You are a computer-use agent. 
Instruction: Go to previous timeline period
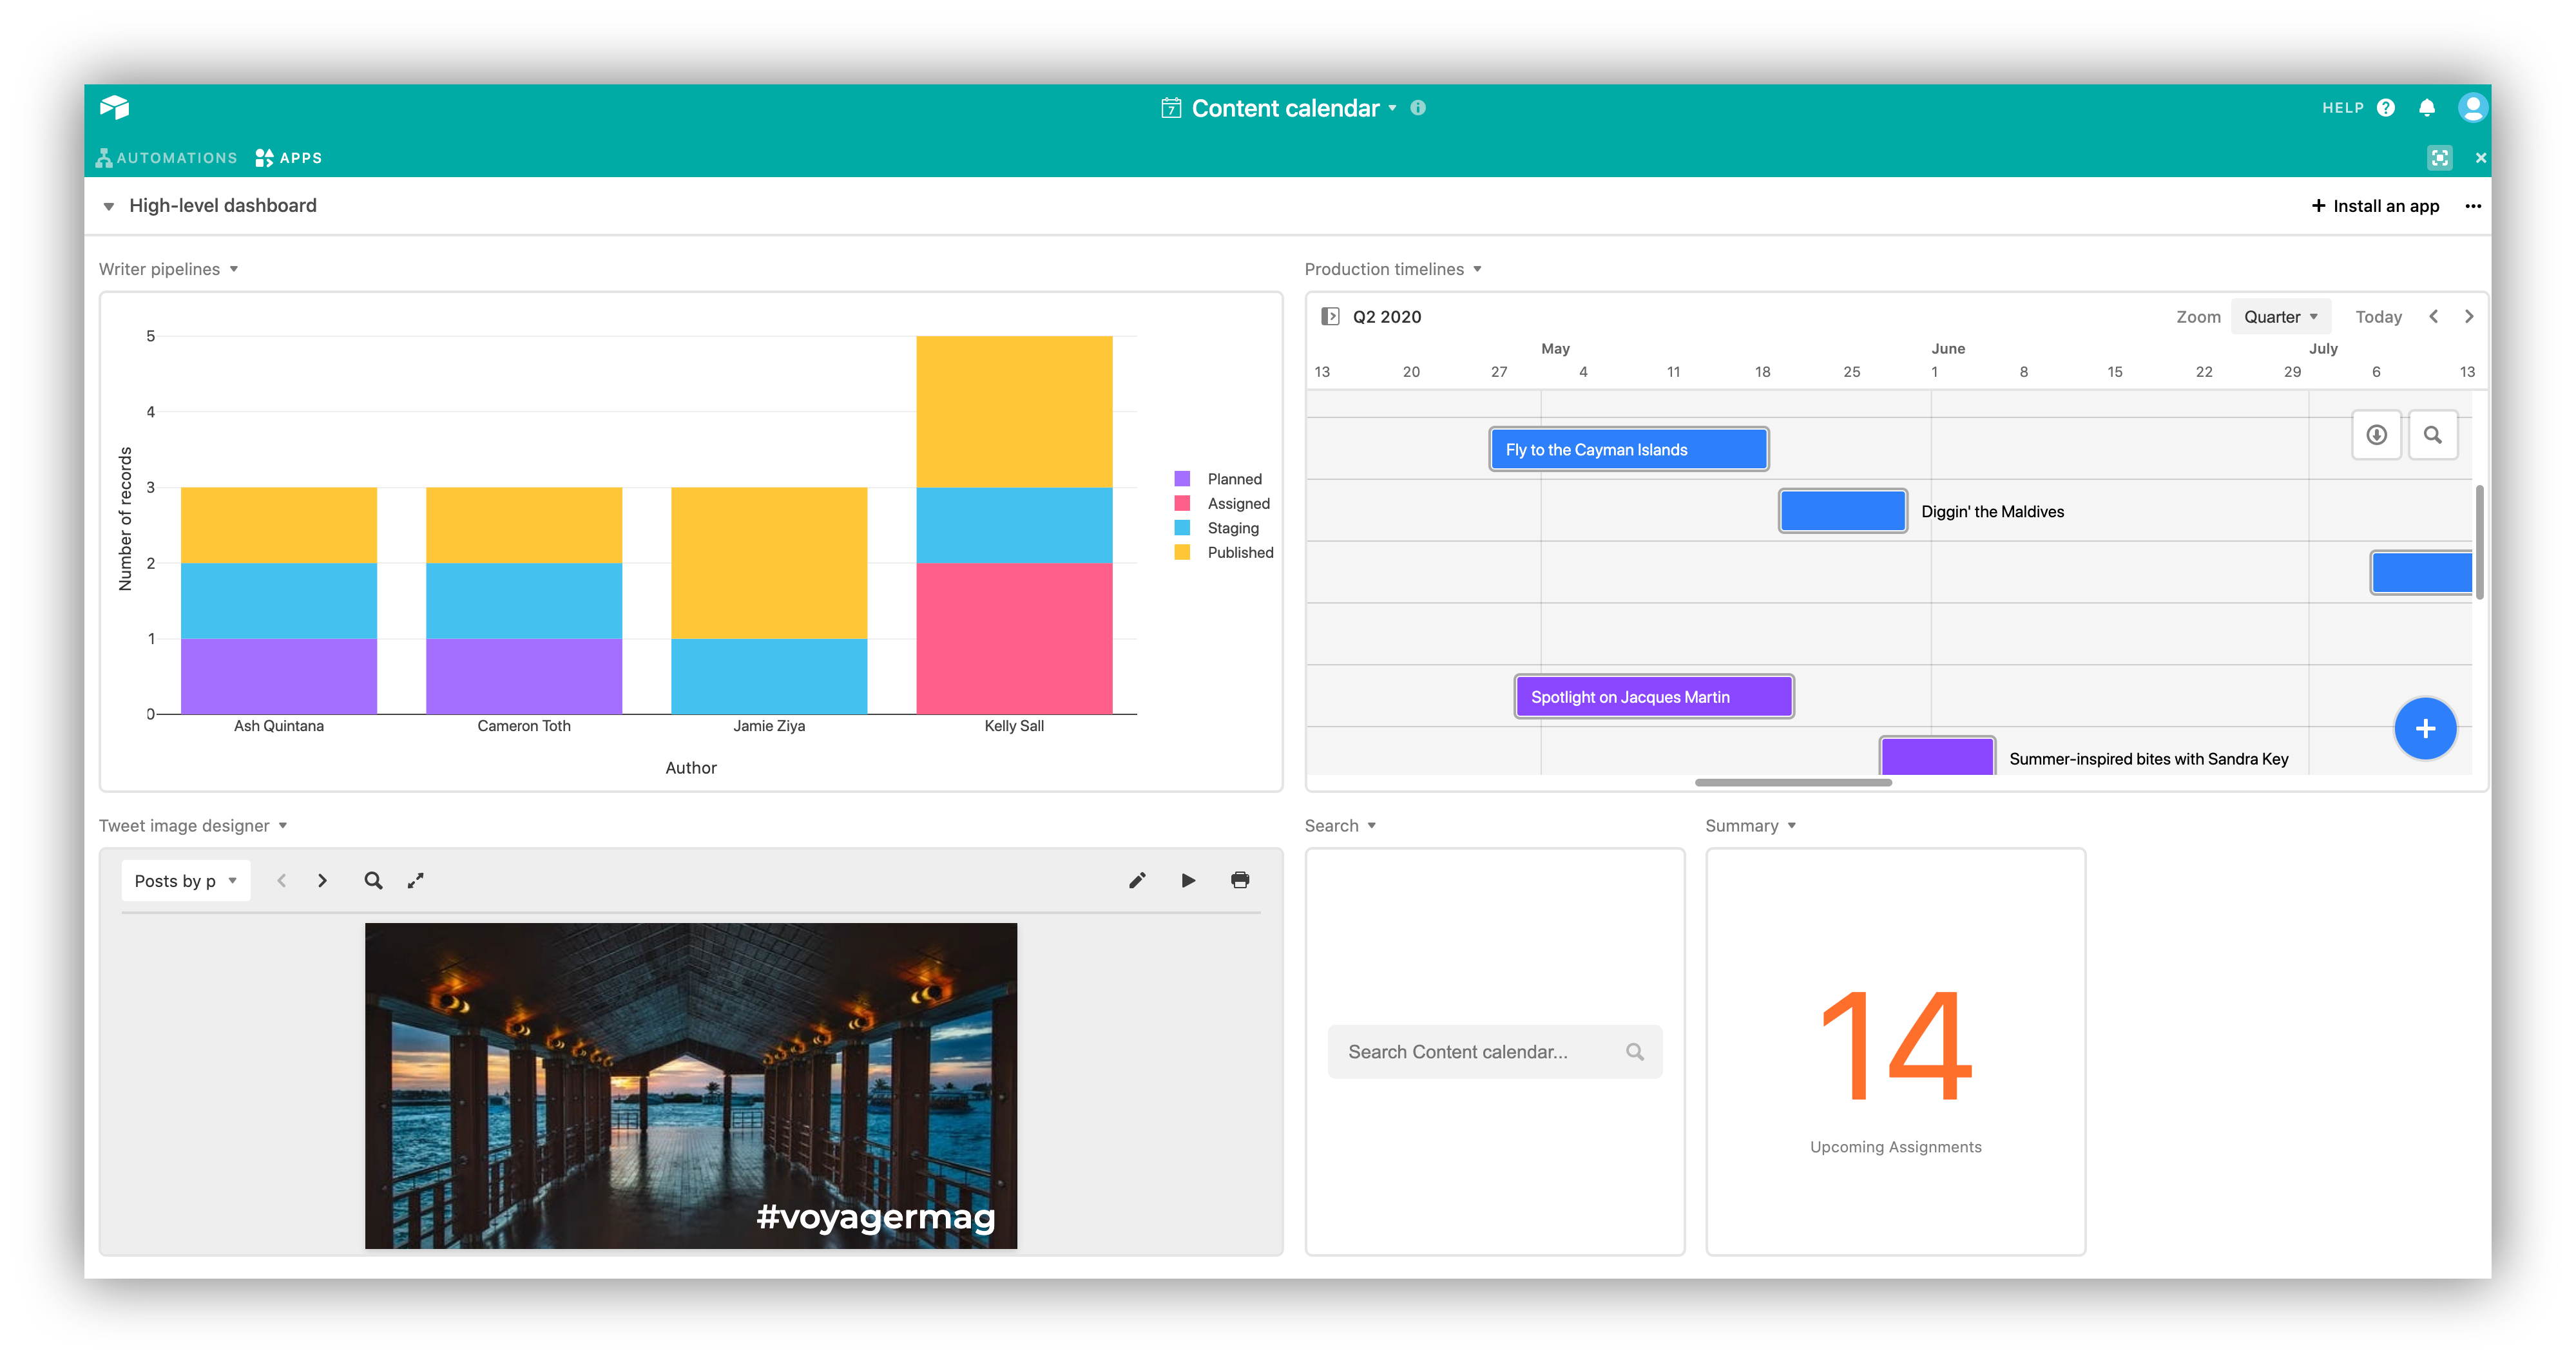pos(2434,316)
